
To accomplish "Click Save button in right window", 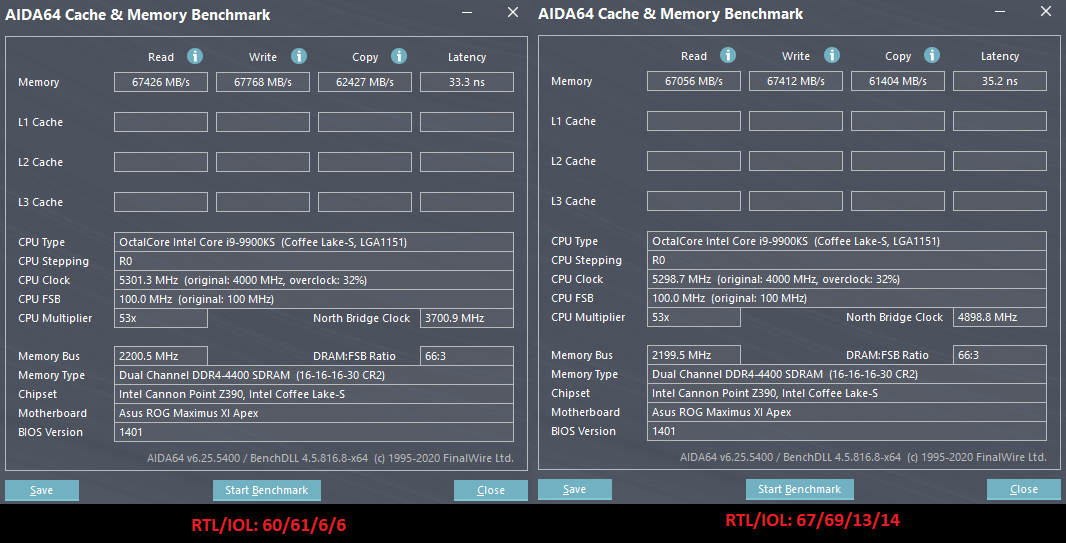I will coord(574,489).
